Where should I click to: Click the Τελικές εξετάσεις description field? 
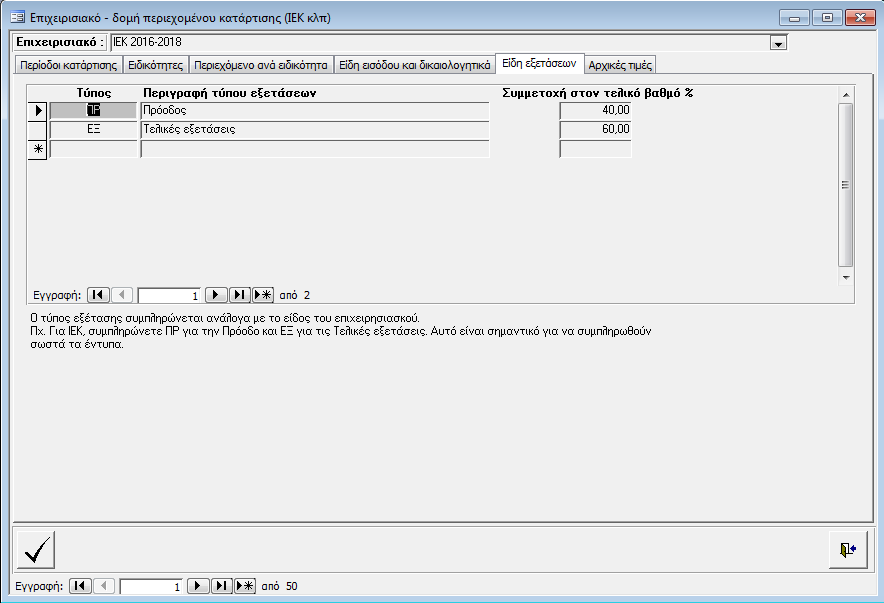tap(314, 130)
